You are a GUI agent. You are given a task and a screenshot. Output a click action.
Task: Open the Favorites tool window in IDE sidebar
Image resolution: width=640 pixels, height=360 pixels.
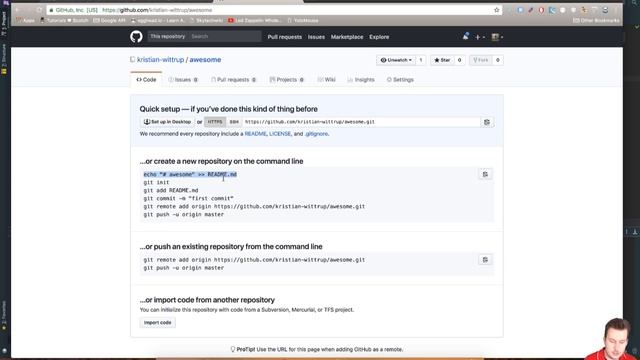pos(4,315)
